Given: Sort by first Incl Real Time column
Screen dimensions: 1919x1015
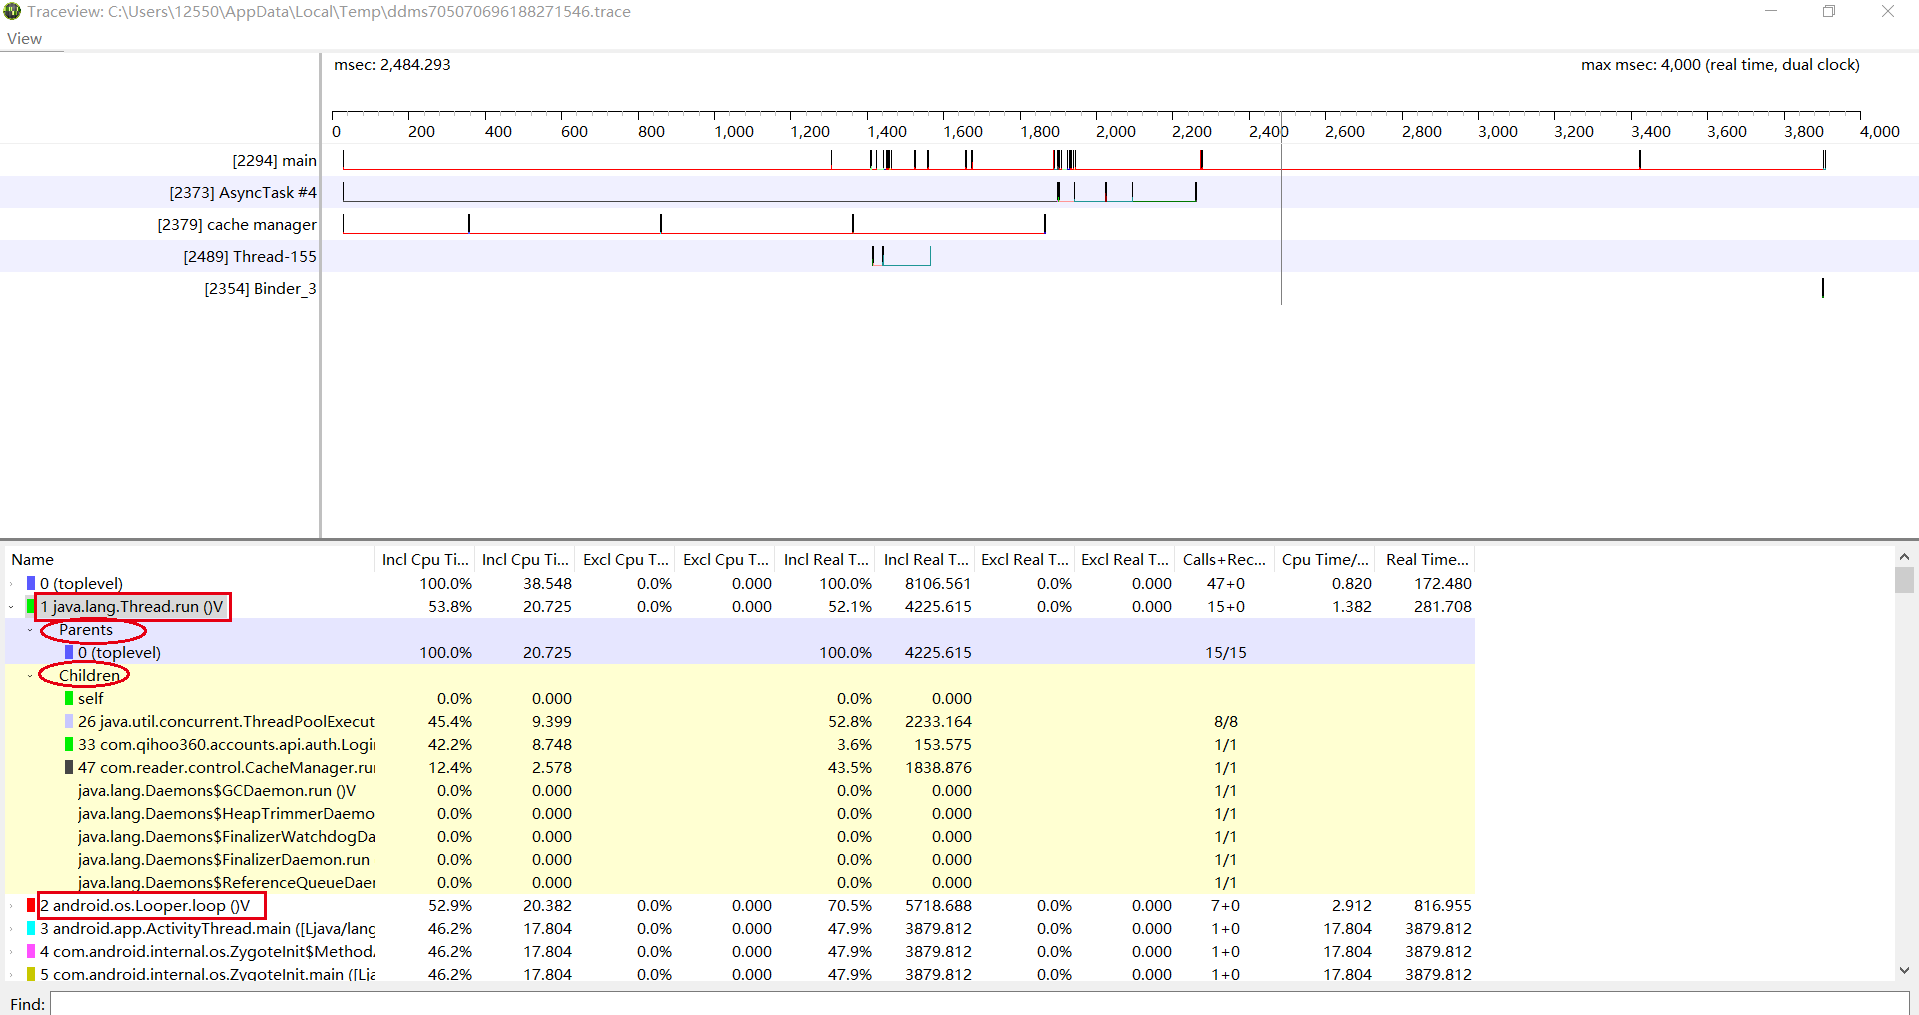Looking at the screenshot, I should click(x=825, y=560).
